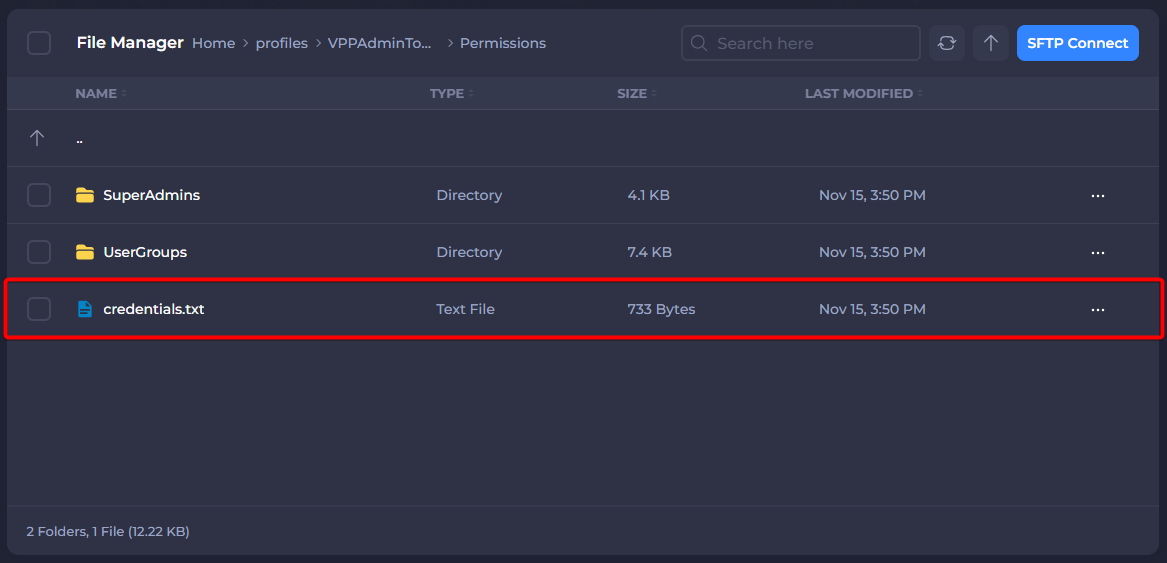The height and width of the screenshot is (563, 1167).
Task: Open the three-dot menu for UserGroups
Action: point(1097,253)
